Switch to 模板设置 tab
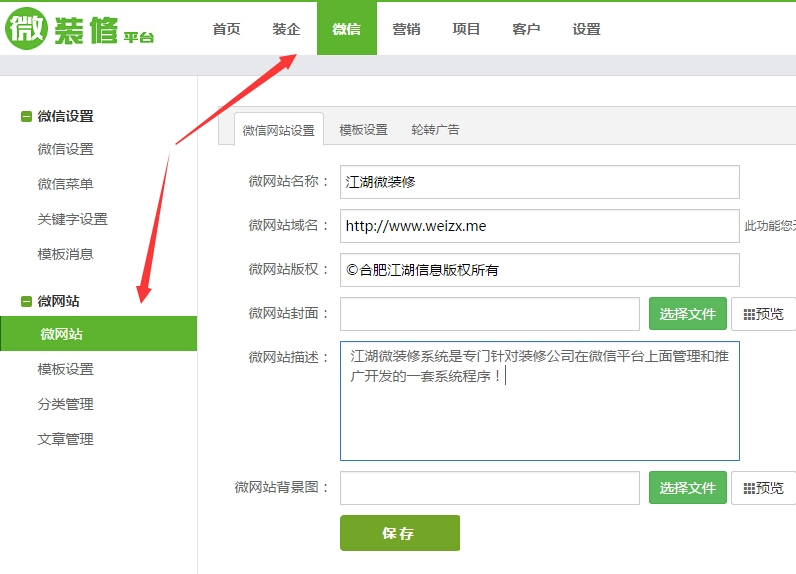The image size is (796, 574). [363, 130]
